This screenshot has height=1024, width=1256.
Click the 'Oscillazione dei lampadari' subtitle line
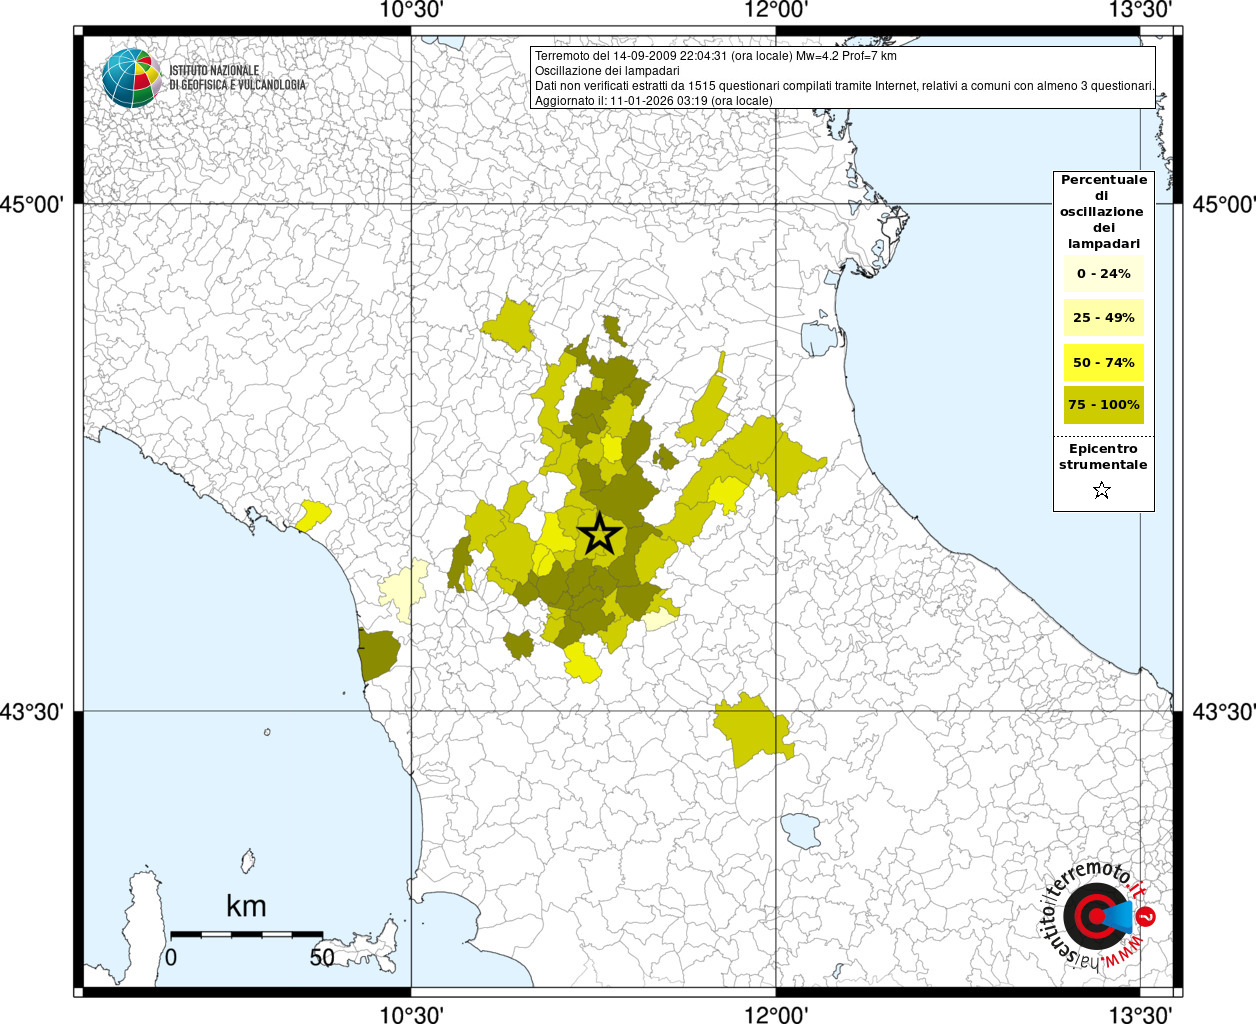(x=607, y=71)
